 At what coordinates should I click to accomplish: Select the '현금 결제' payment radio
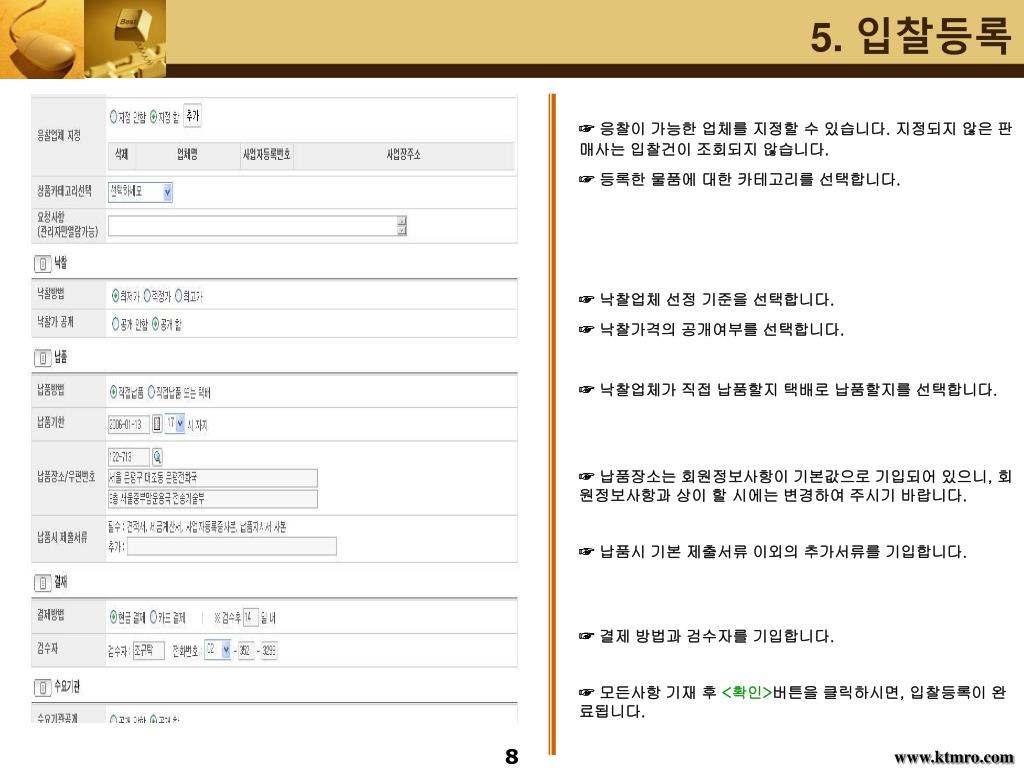pos(114,616)
